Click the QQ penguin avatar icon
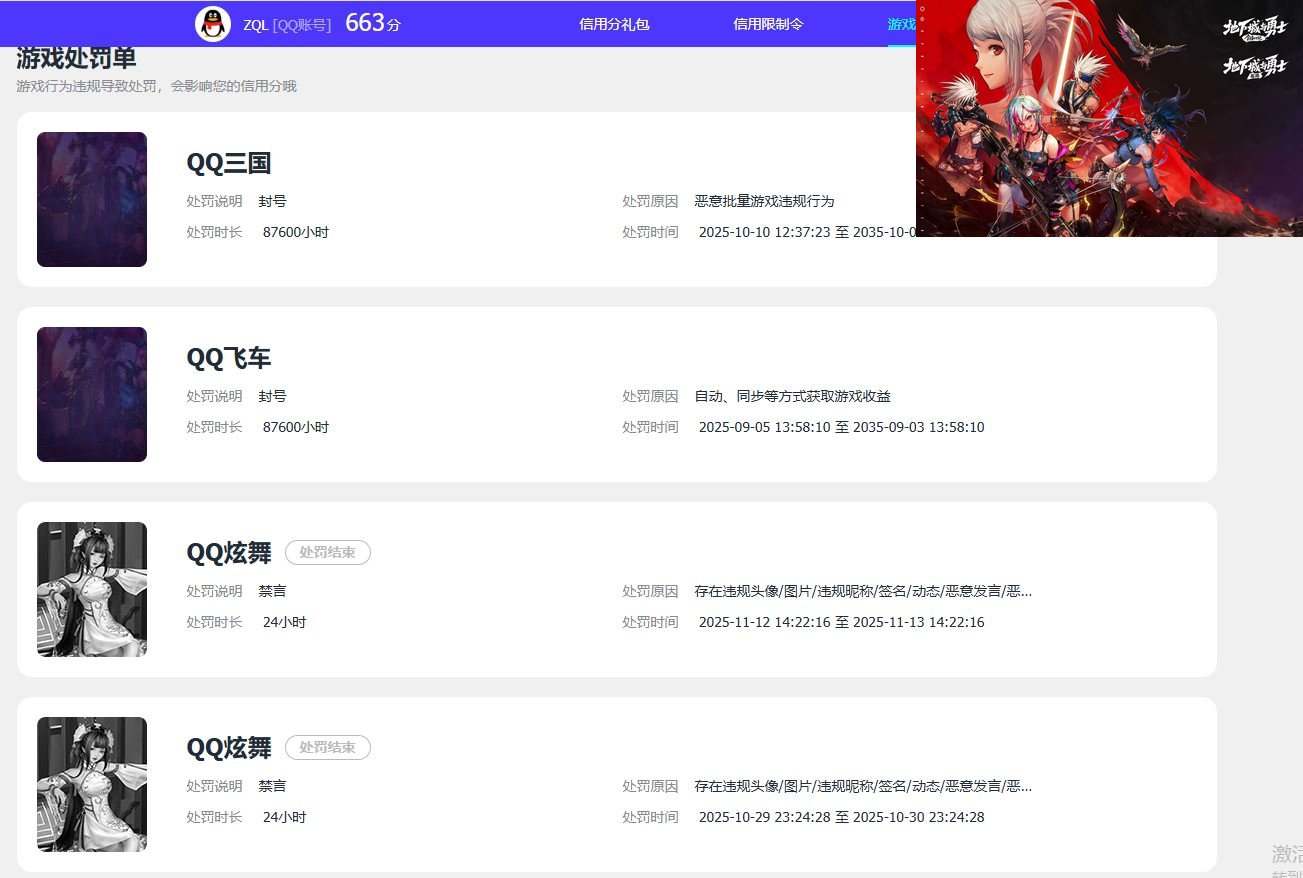This screenshot has height=878, width=1303. coord(212,24)
